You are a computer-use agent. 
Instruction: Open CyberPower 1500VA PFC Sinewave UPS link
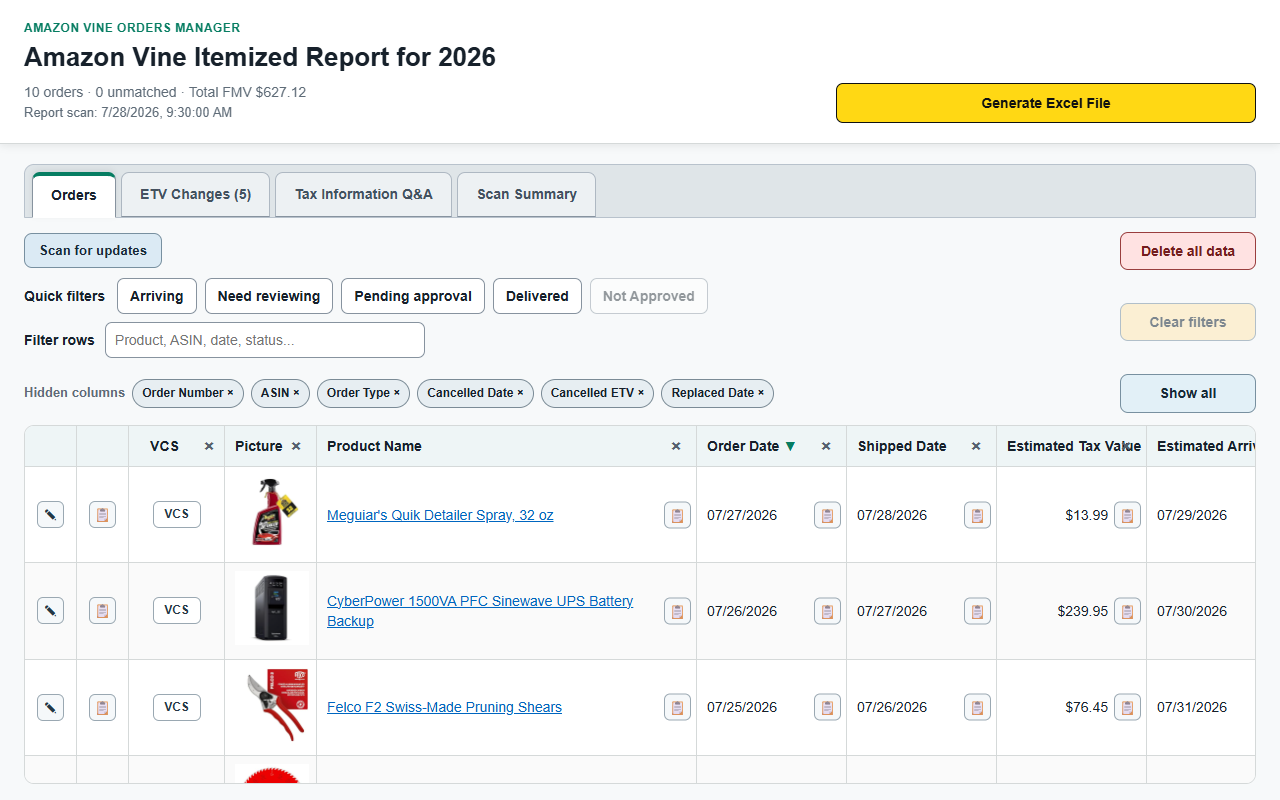point(480,611)
